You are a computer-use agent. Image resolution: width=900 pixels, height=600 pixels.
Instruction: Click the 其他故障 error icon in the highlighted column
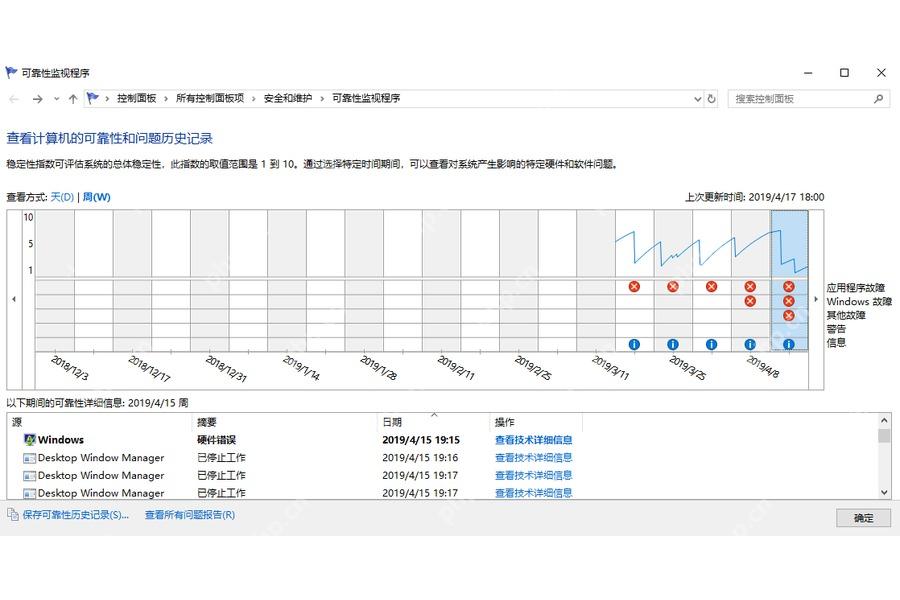tap(789, 315)
